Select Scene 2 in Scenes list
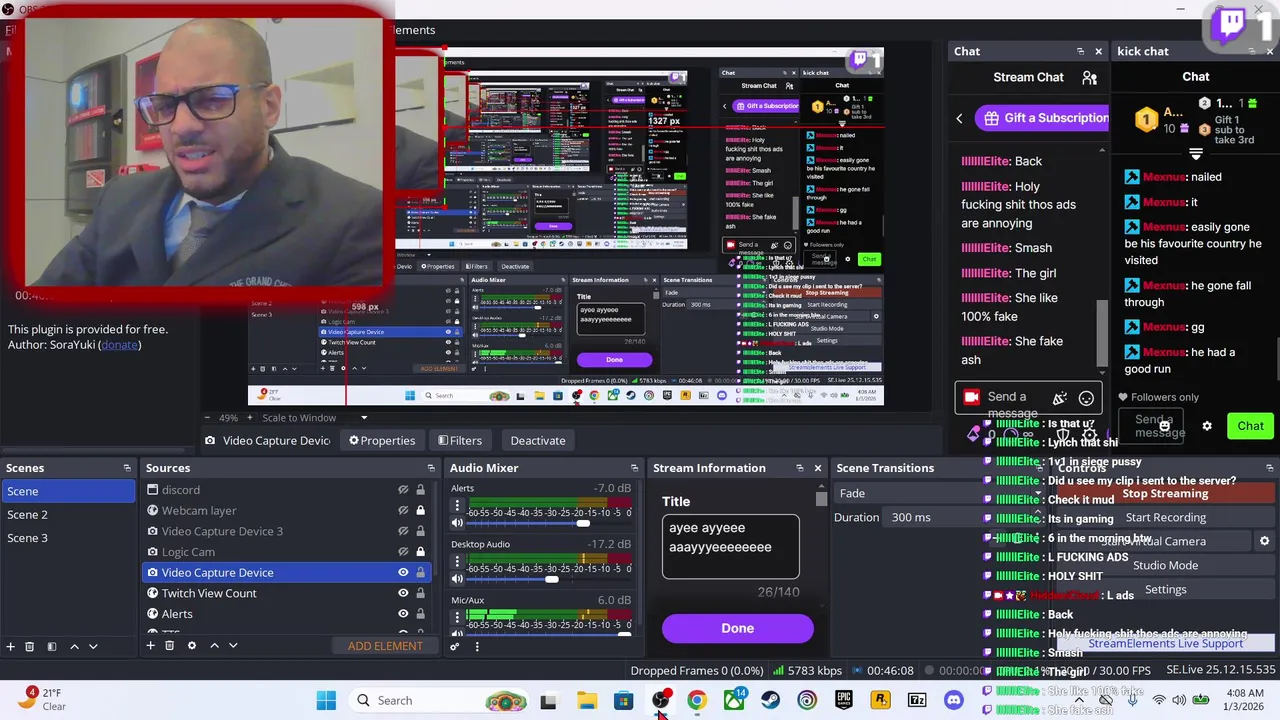 point(68,514)
